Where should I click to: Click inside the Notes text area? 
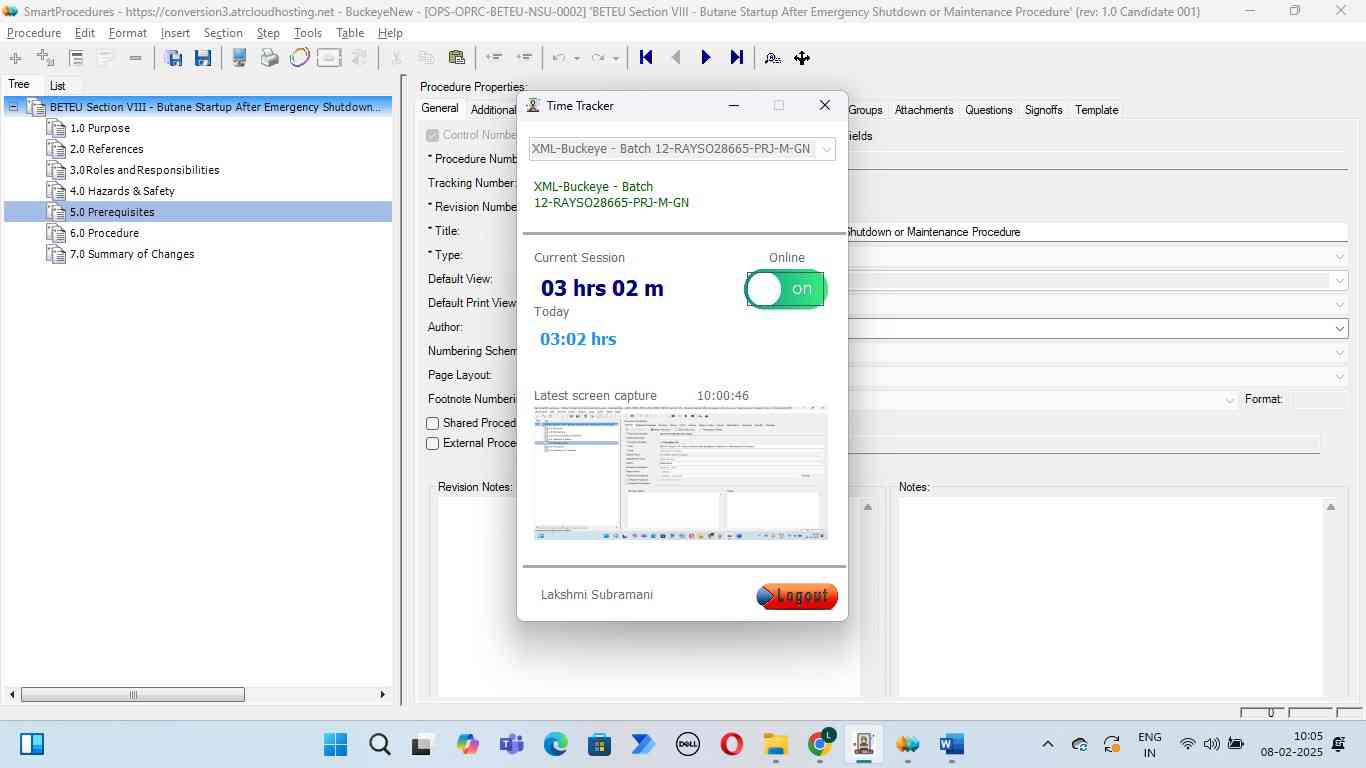click(1110, 597)
